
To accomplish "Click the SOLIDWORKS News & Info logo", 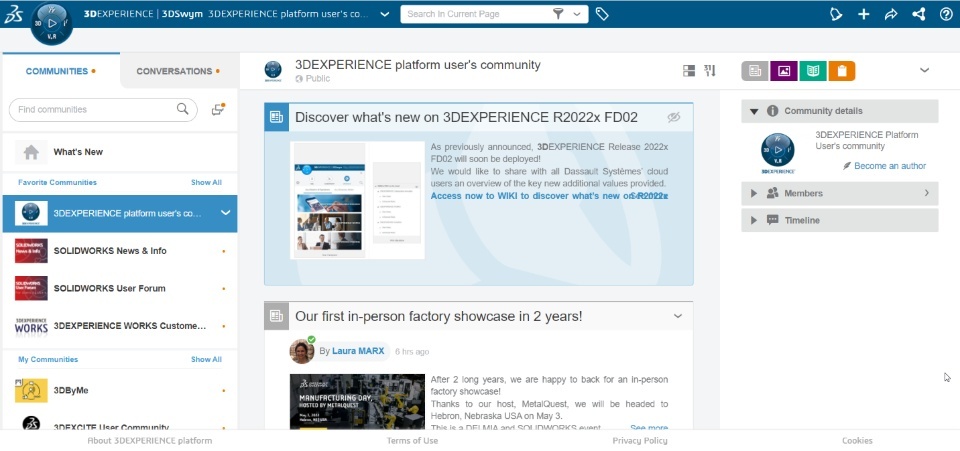I will click(x=31, y=251).
